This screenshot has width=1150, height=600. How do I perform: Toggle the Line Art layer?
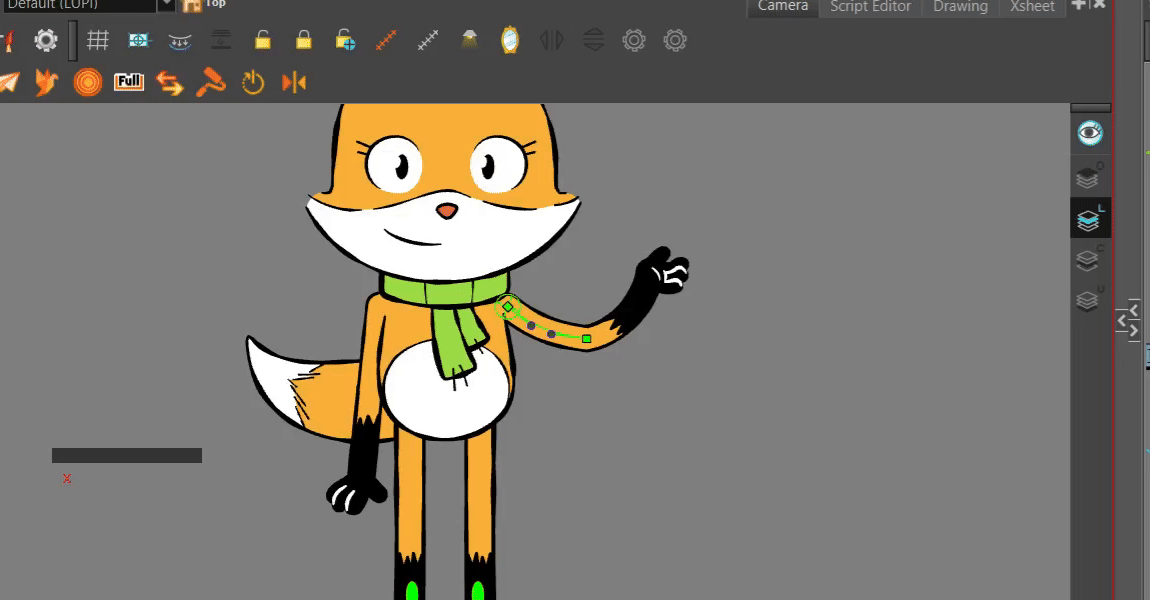(x=1088, y=218)
